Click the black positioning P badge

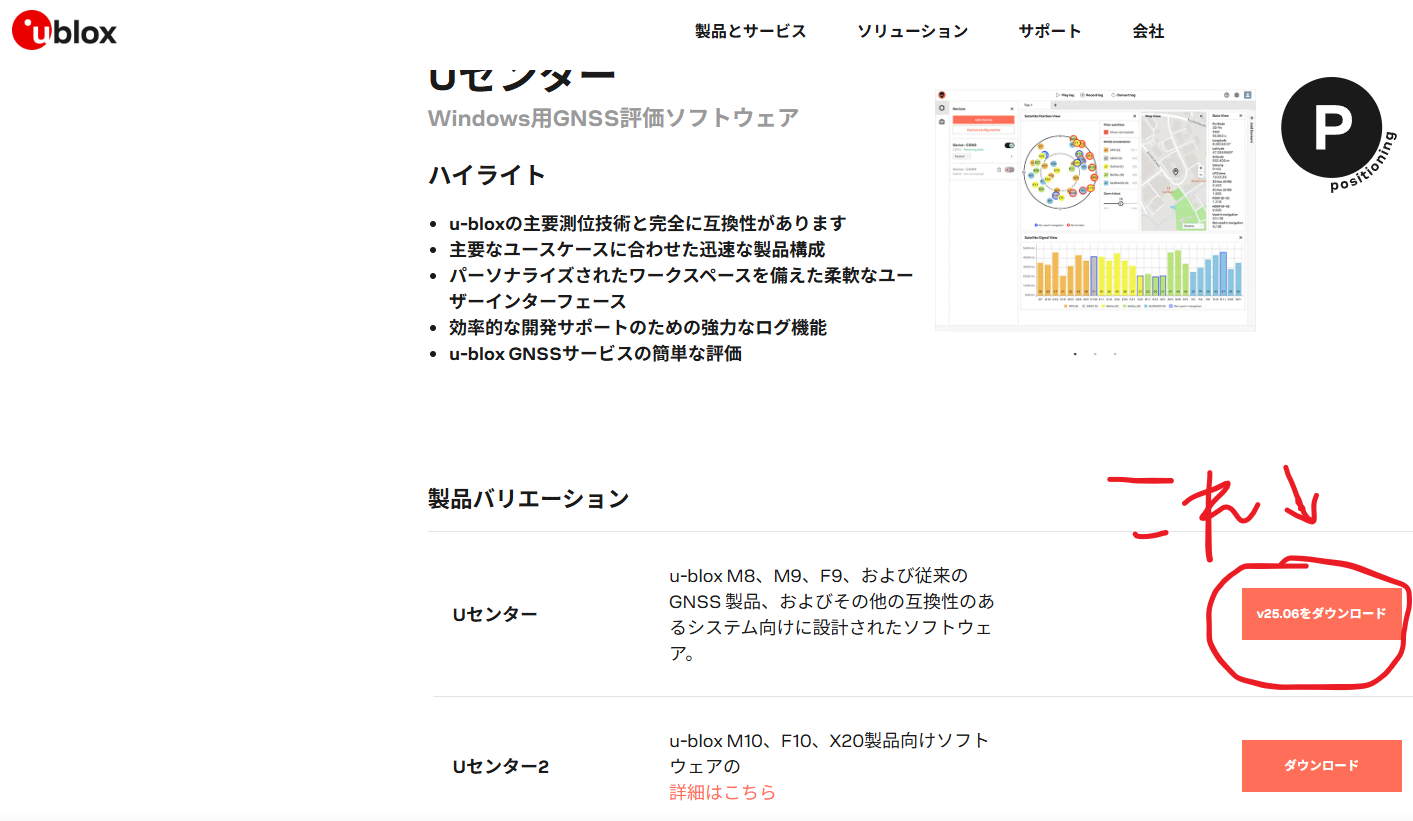point(1331,127)
